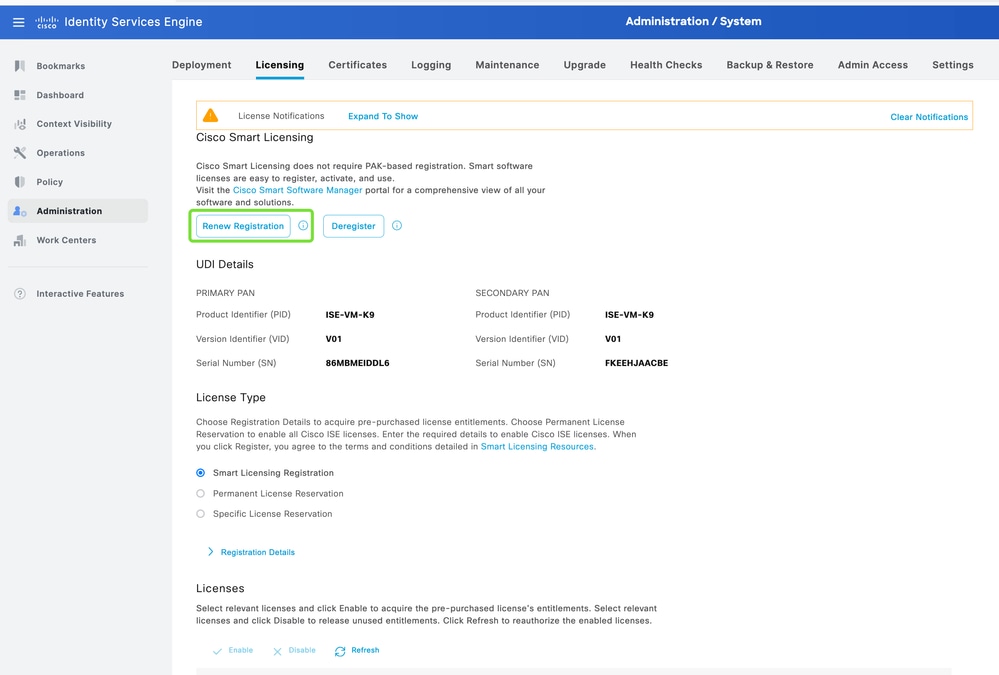Screen dimensions: 999x675
Task: Open Interactive Features help item
Action: click(x=80, y=294)
